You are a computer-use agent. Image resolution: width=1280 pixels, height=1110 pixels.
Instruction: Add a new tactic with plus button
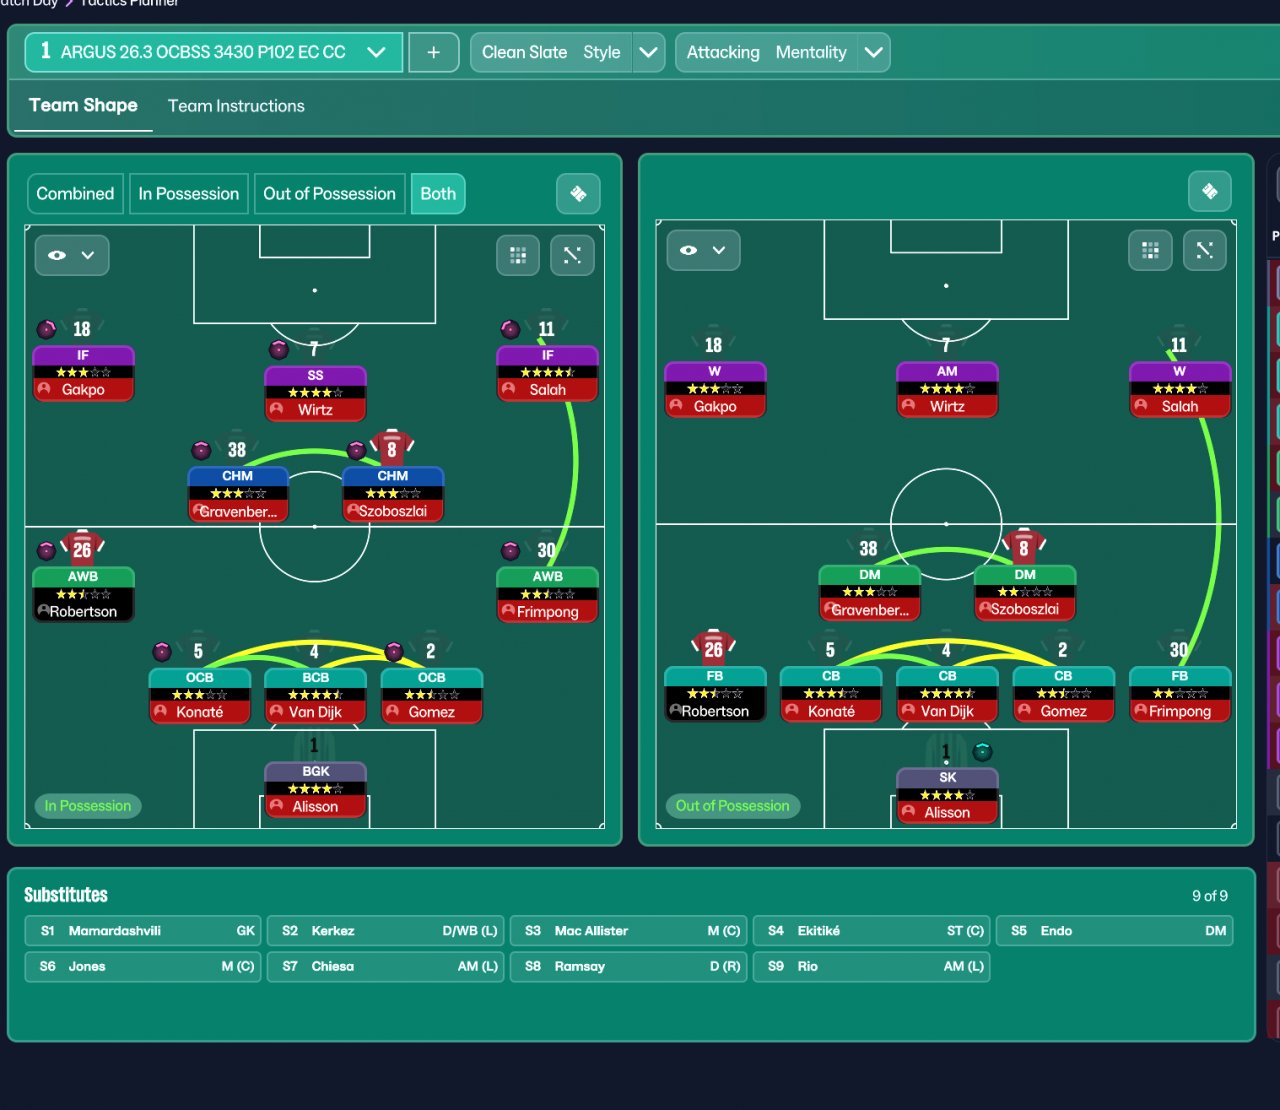[433, 52]
